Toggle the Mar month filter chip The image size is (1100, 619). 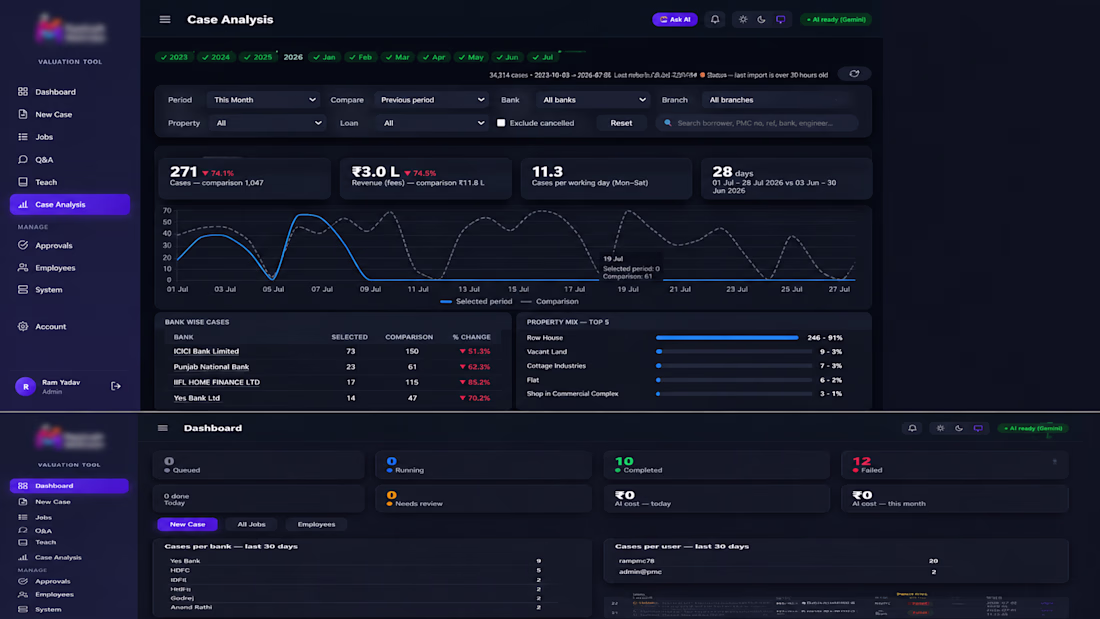tap(397, 58)
